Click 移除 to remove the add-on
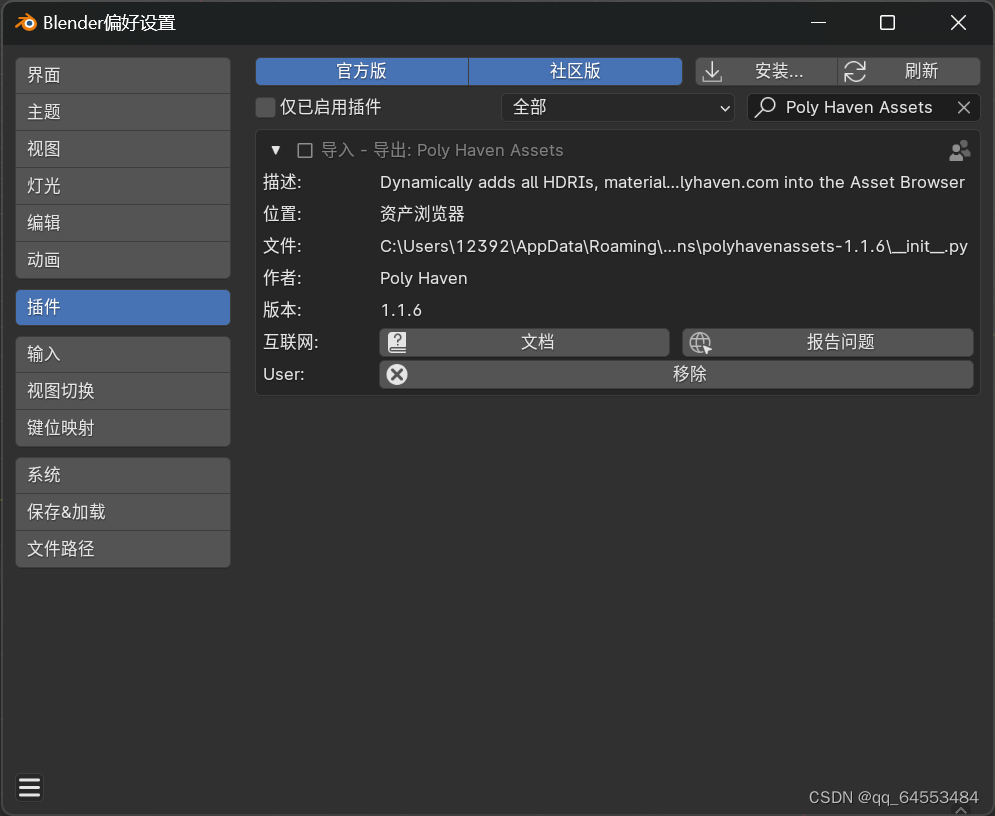 pos(676,374)
